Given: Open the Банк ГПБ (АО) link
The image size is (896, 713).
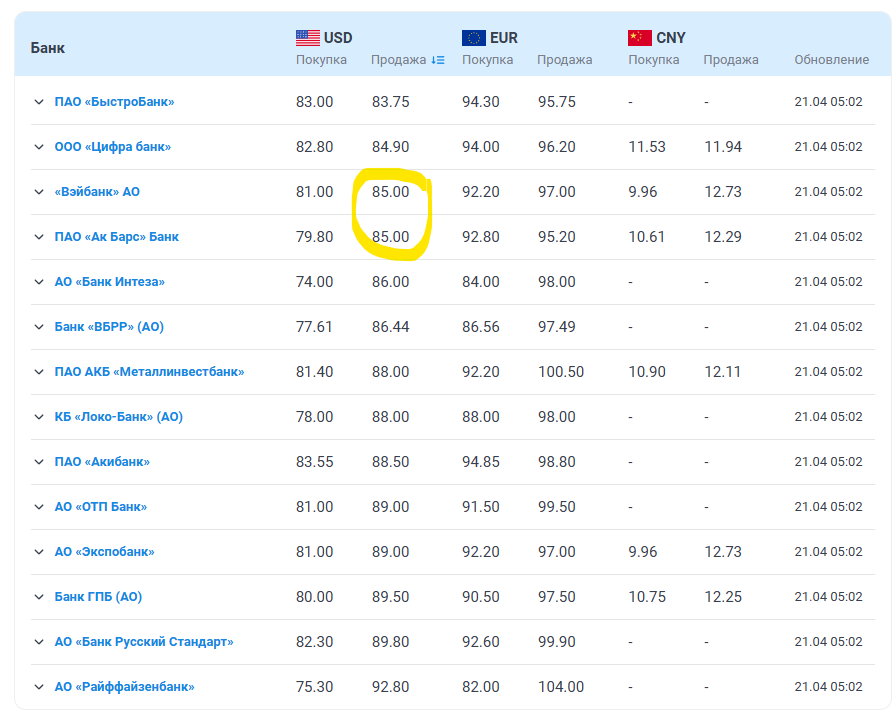Looking at the screenshot, I should (98, 596).
